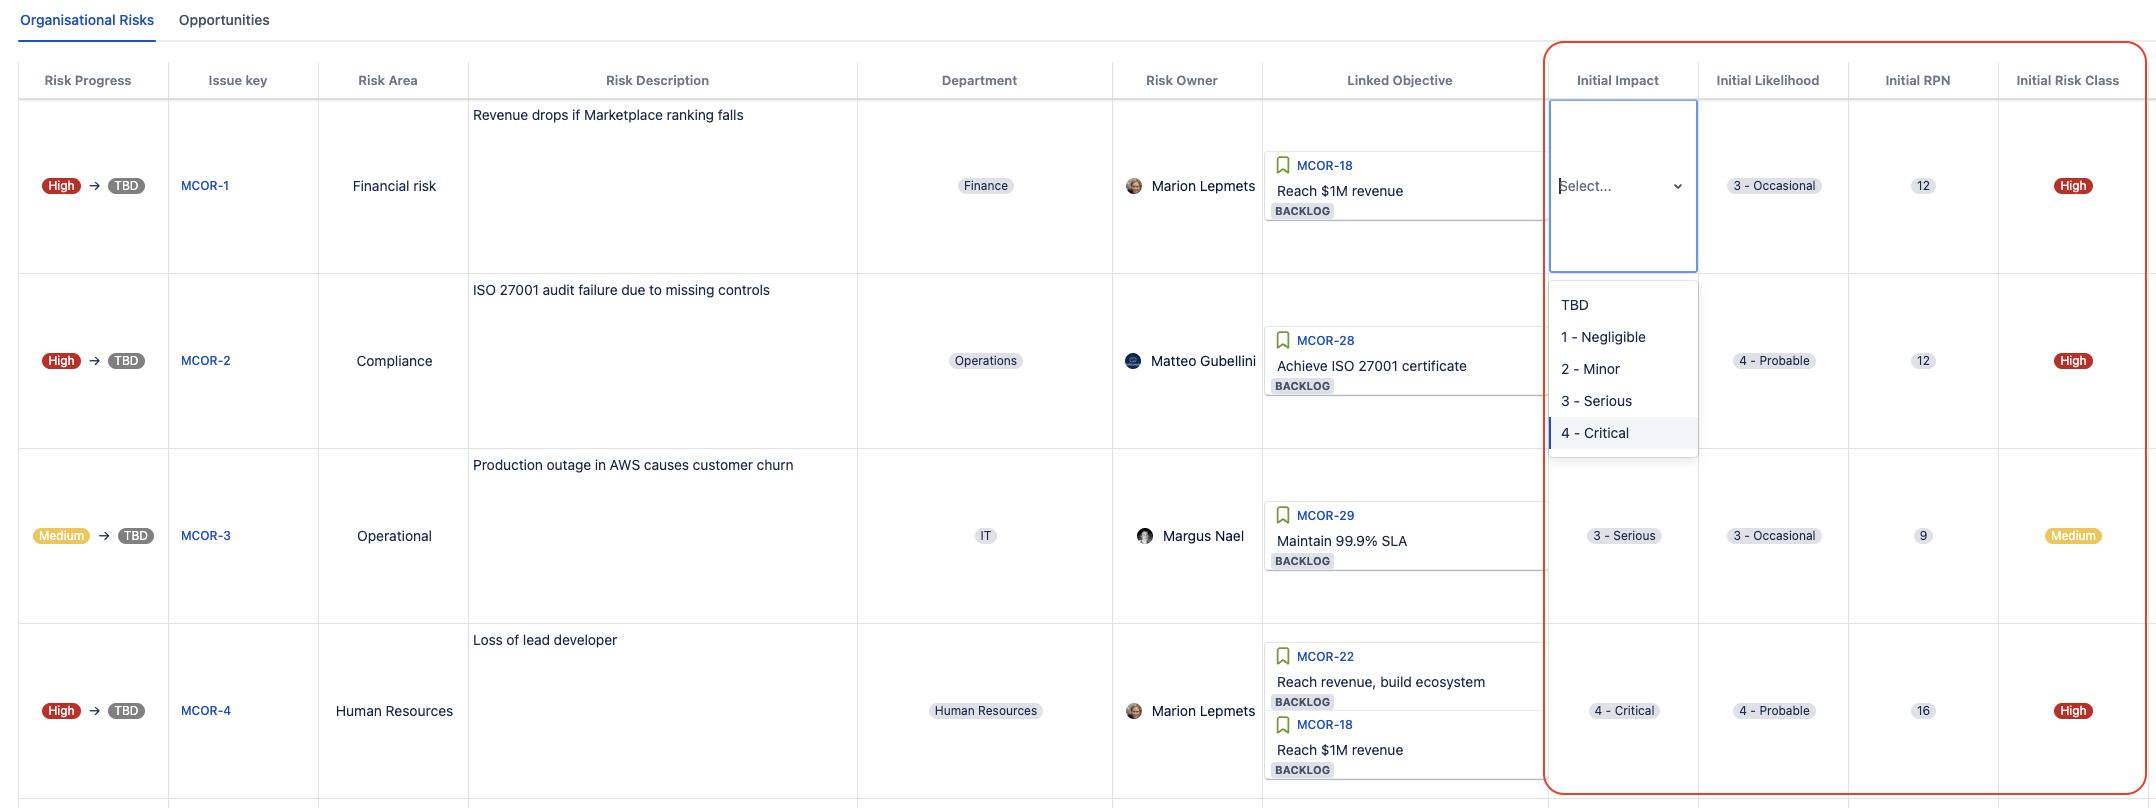Open linked objective MCOR-22
Viewport: 2156px width, 808px height.
1325,657
